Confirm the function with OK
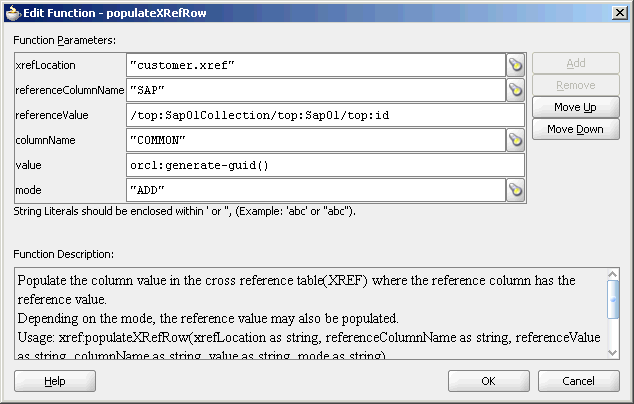Viewport: 634px width, 404px height. 488,381
